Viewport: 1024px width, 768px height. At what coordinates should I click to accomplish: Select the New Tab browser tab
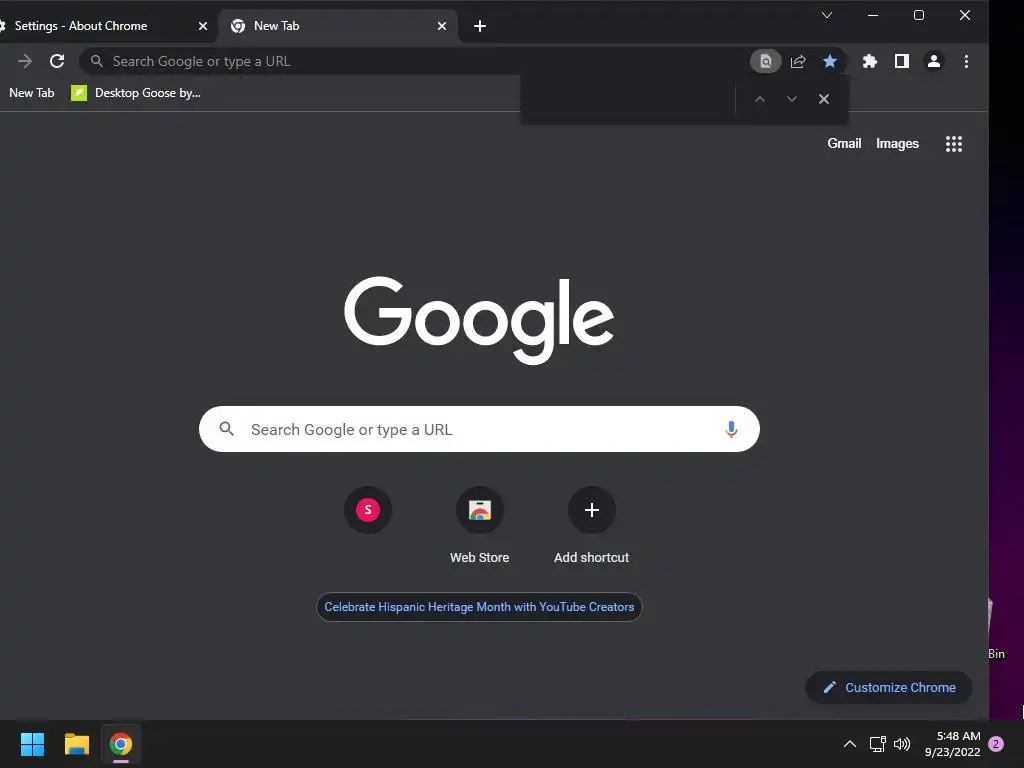[338, 26]
